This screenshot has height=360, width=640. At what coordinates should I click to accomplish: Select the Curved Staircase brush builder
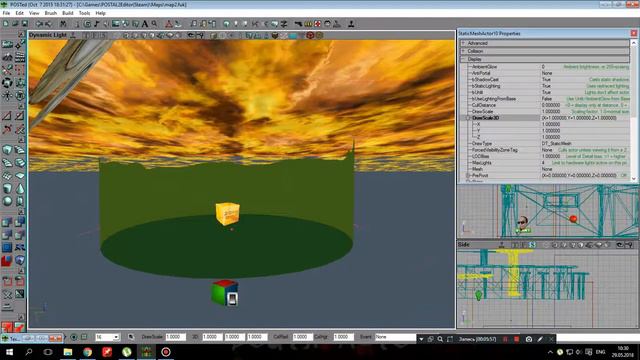20,149
